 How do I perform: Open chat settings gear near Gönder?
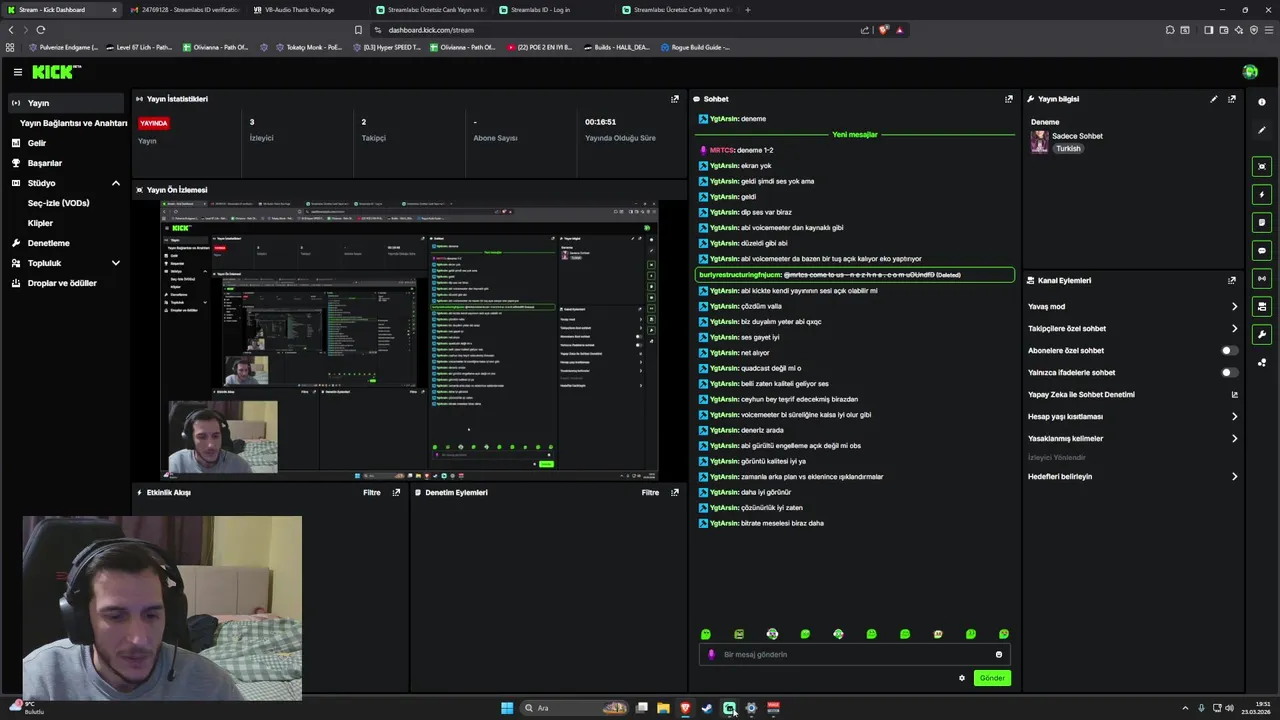tap(962, 678)
